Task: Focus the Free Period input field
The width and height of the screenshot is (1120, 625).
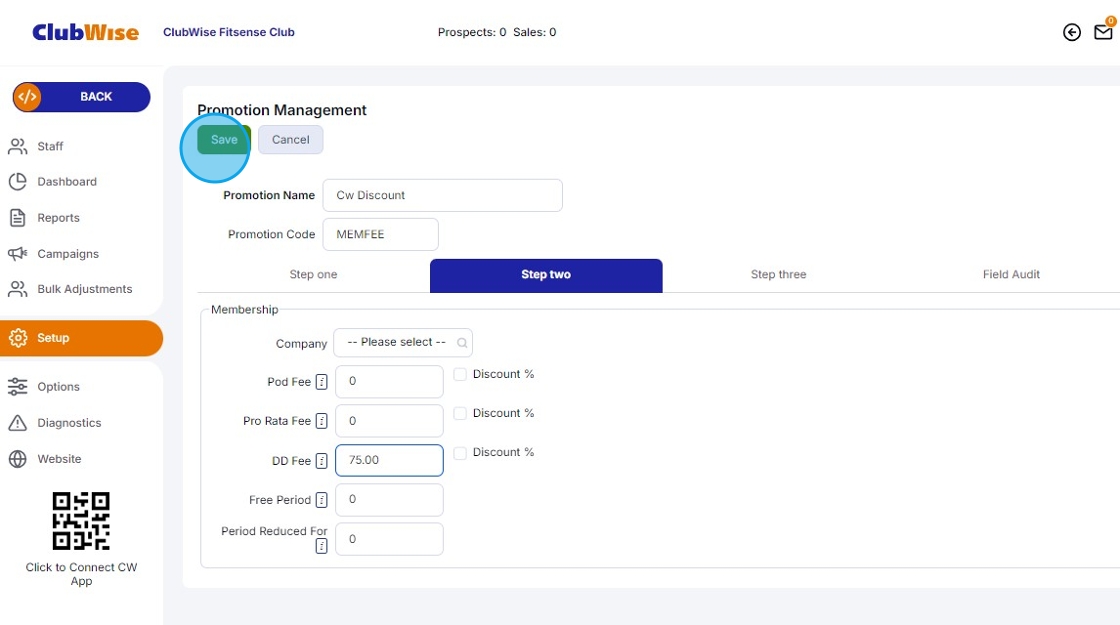Action: pos(389,499)
